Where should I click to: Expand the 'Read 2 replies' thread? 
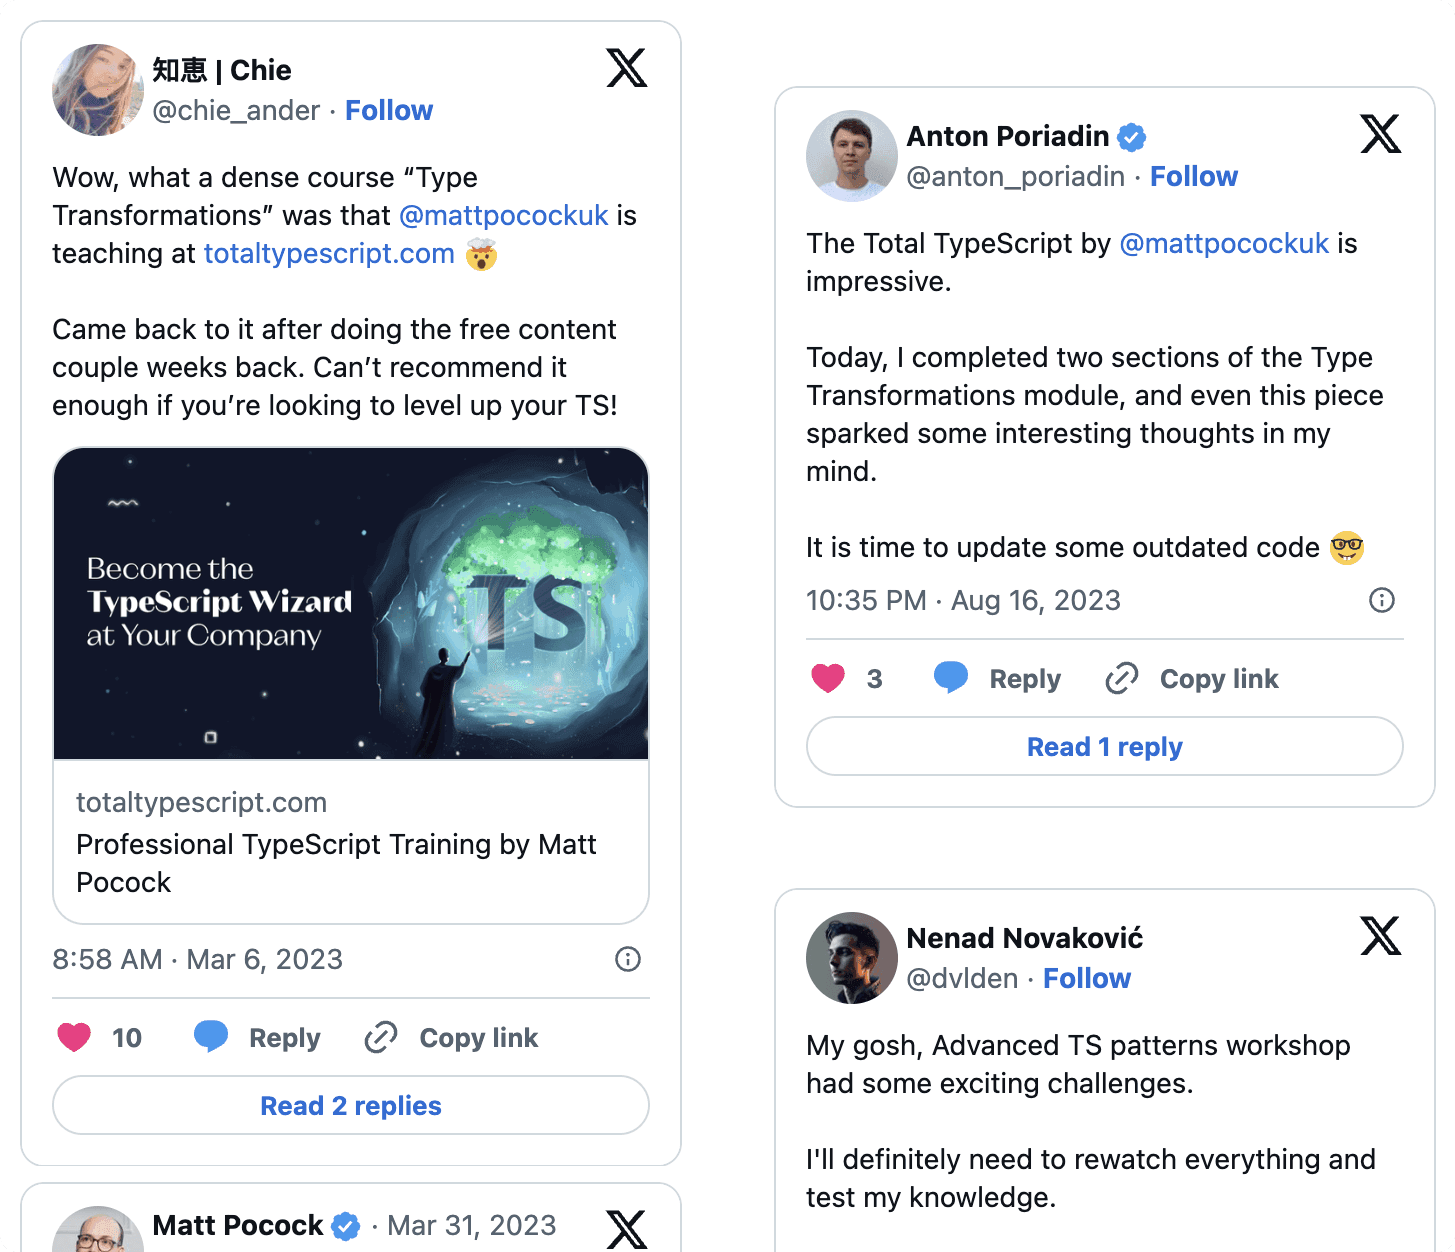[351, 1105]
